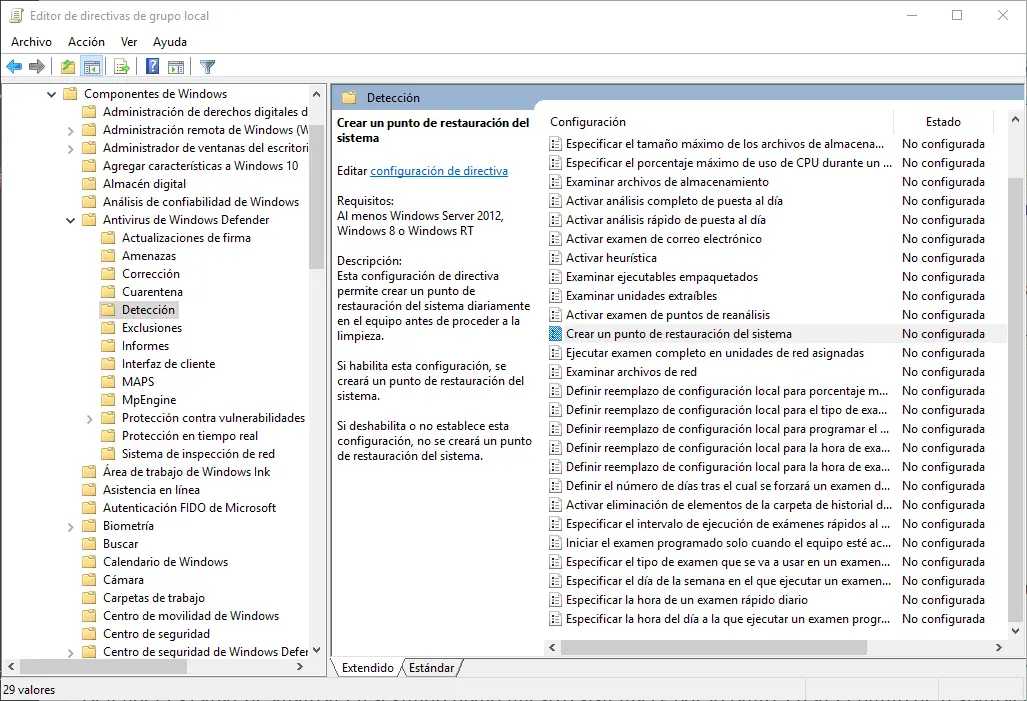Click the tree pane scroll up arrow
1027x701 pixels.
pyautogui.click(x=316, y=94)
